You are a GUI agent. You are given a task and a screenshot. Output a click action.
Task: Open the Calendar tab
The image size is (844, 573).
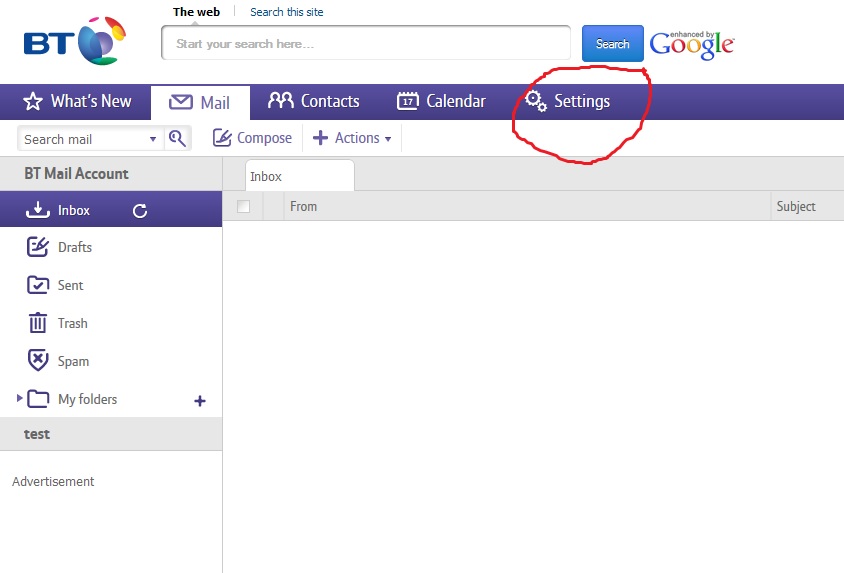point(441,101)
